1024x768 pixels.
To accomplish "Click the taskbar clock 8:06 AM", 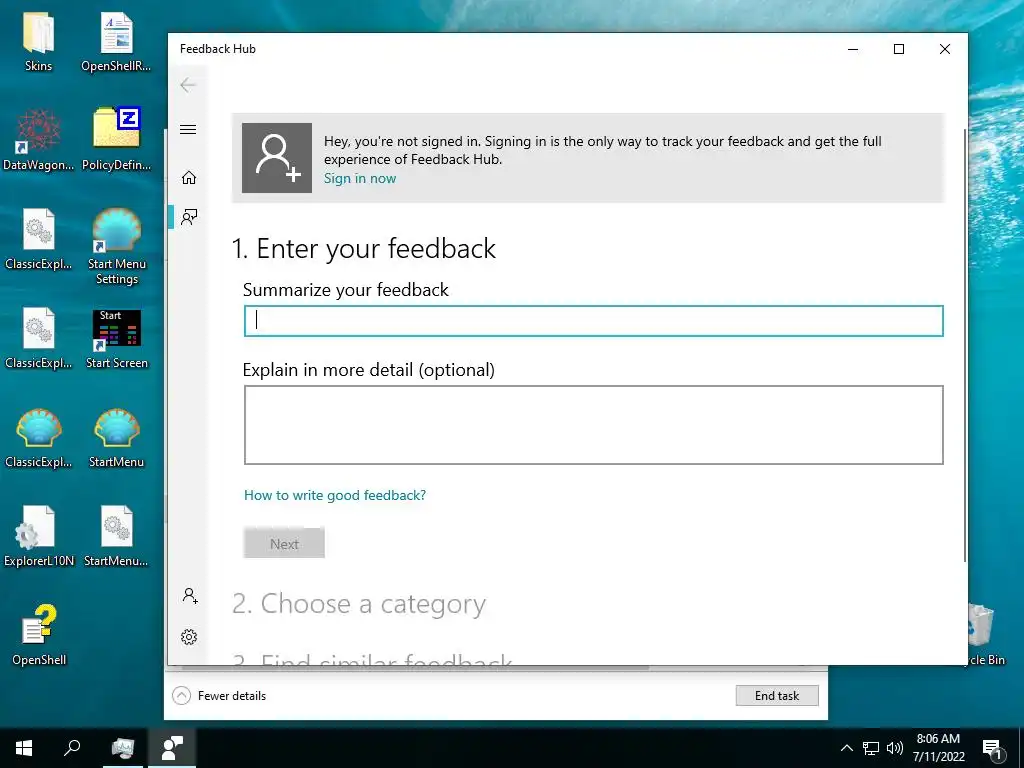I will point(938,748).
